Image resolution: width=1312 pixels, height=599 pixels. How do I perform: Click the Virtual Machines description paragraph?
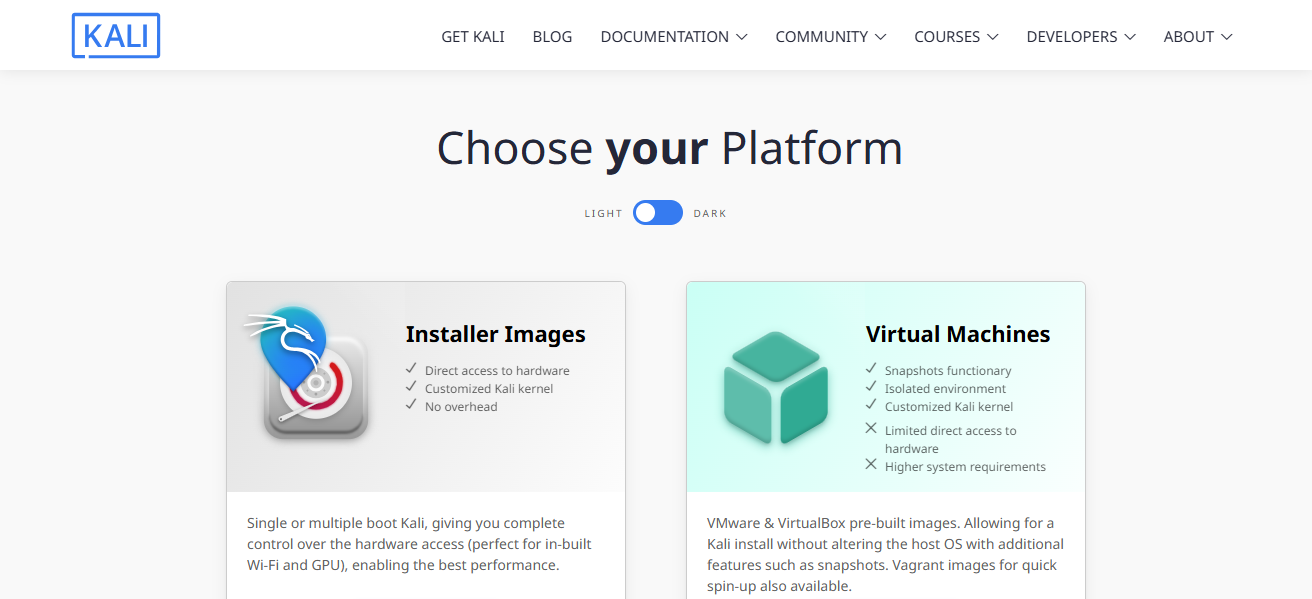pos(885,554)
